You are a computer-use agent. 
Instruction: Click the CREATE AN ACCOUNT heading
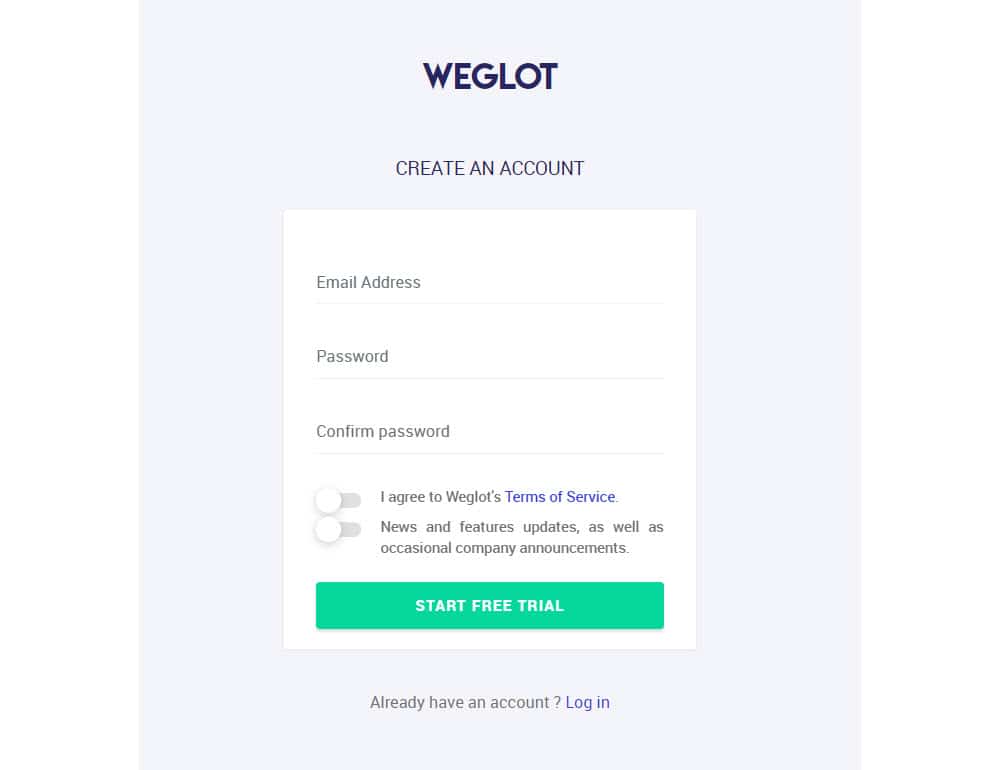tap(489, 168)
